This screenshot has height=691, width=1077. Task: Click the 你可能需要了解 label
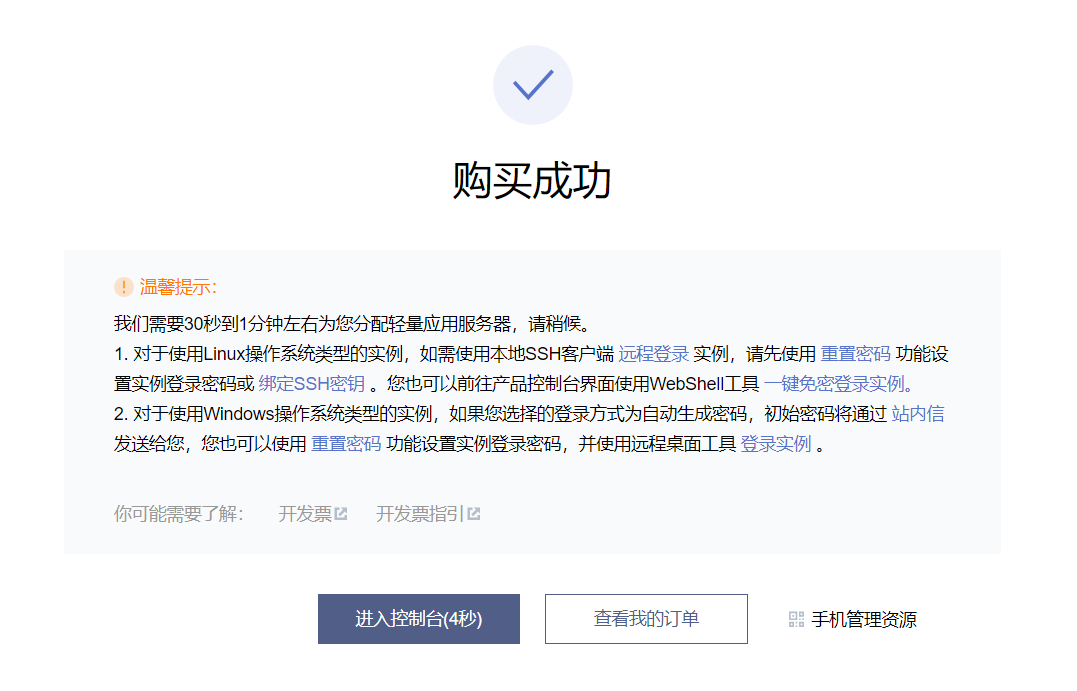click(x=179, y=514)
